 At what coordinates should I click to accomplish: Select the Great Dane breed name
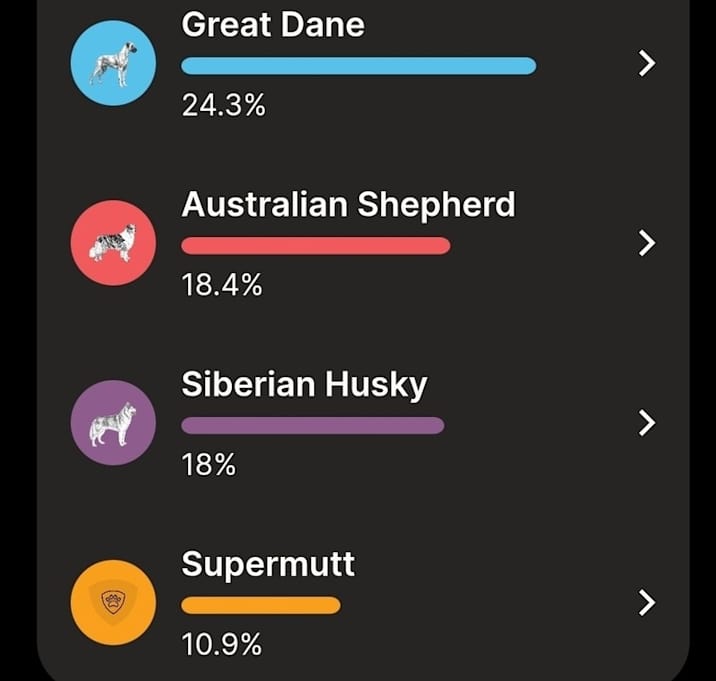click(273, 24)
